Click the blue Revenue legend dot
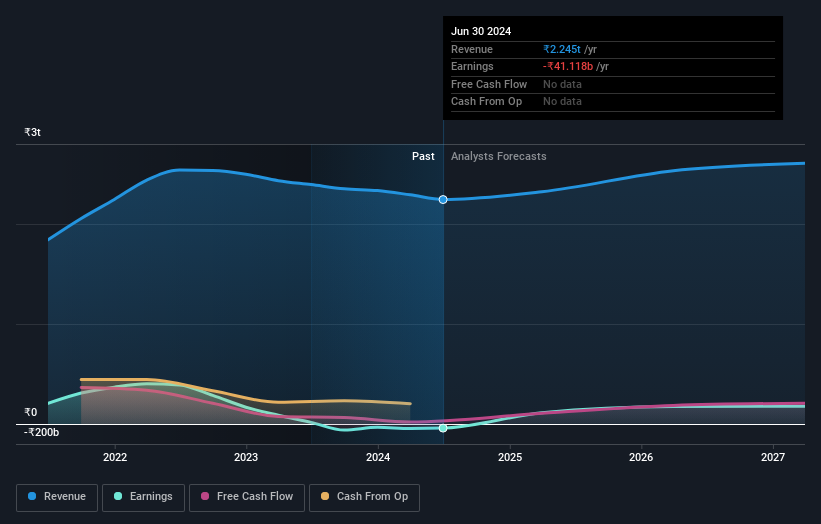Viewport: 821px width, 524px height. [x=32, y=496]
